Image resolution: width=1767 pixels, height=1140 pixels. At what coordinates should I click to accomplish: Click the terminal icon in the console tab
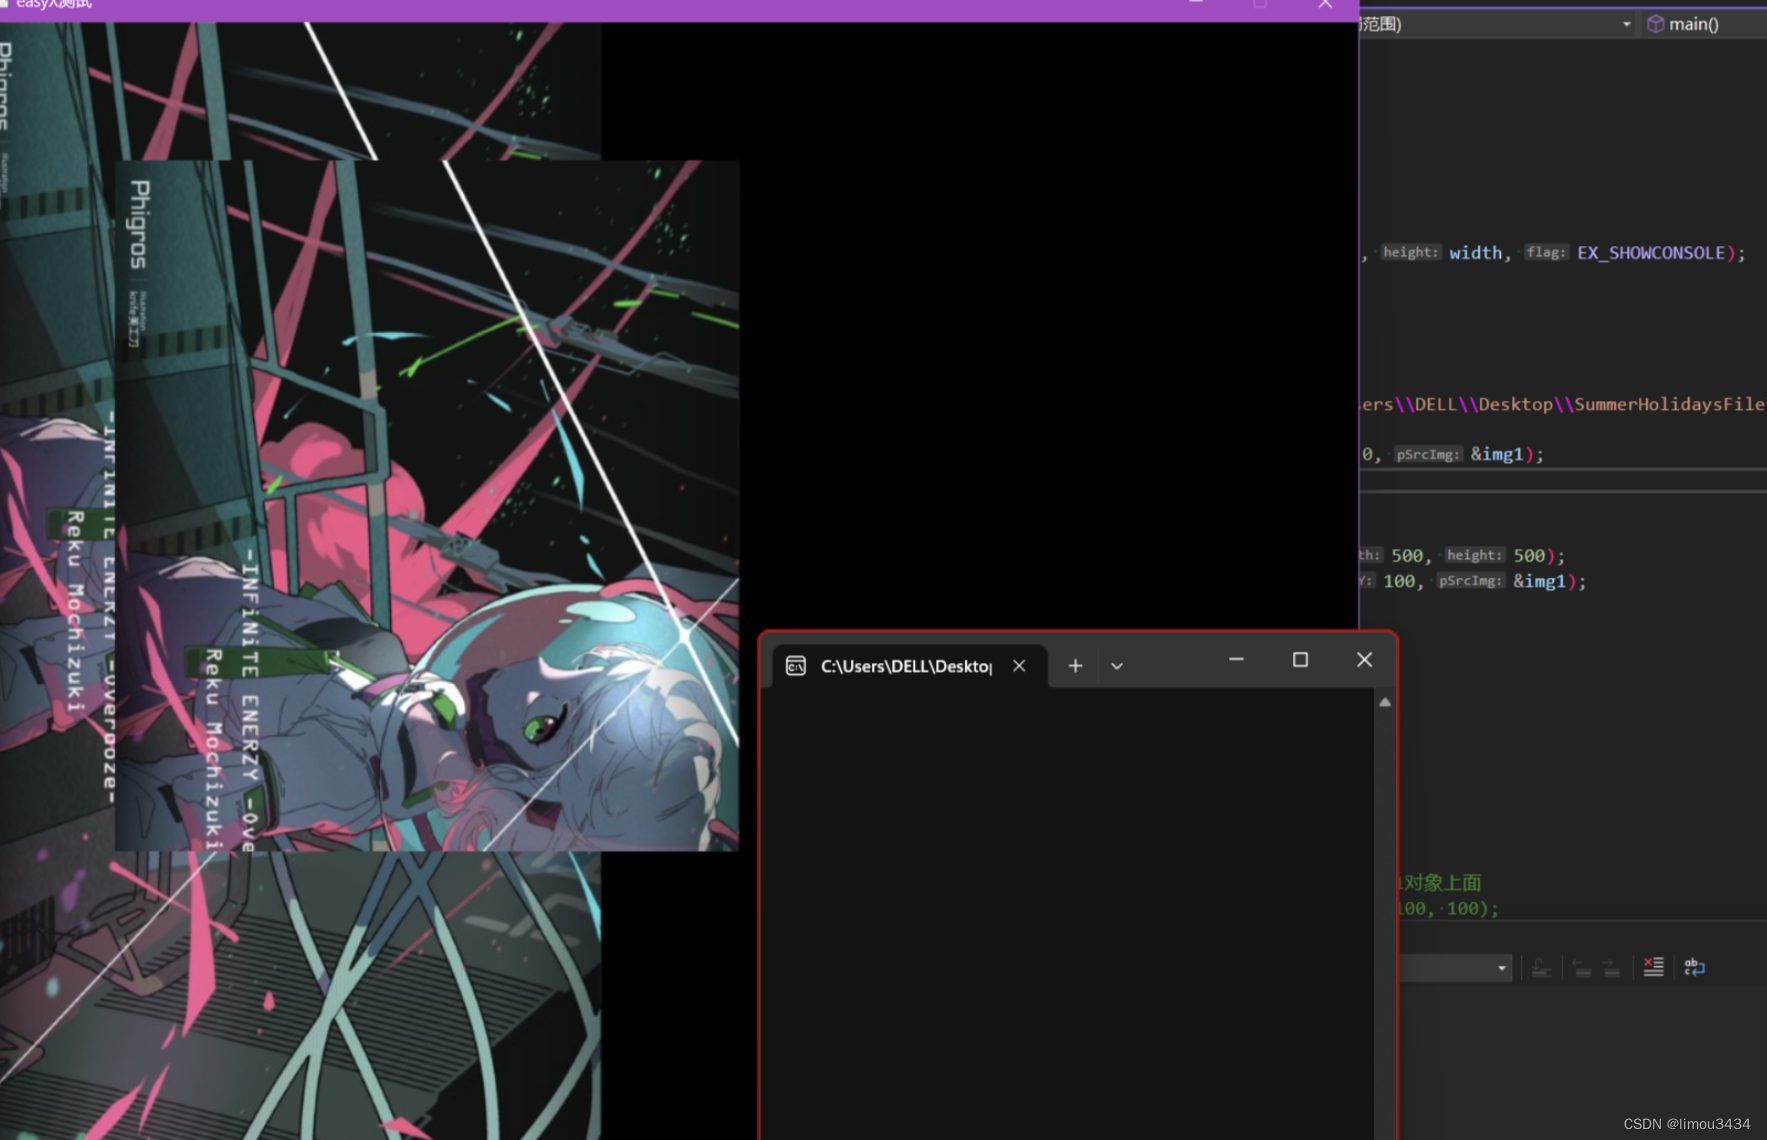796,666
